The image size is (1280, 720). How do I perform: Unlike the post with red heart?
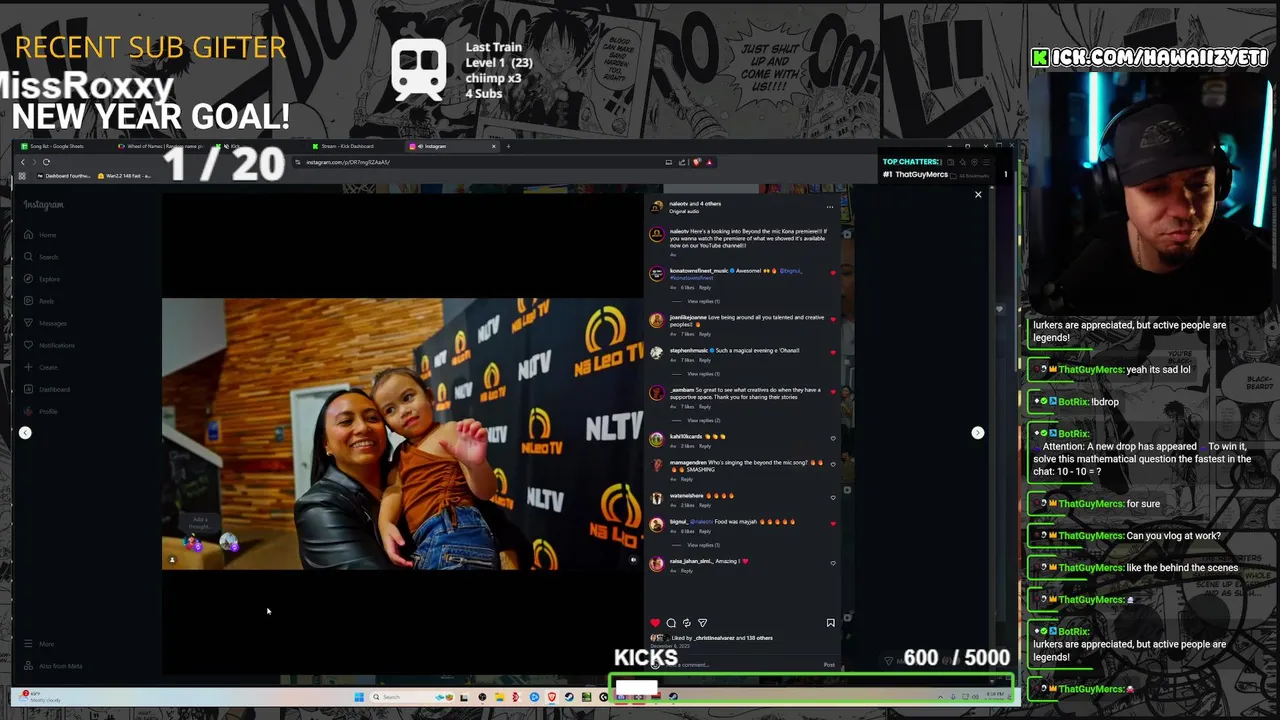655,623
